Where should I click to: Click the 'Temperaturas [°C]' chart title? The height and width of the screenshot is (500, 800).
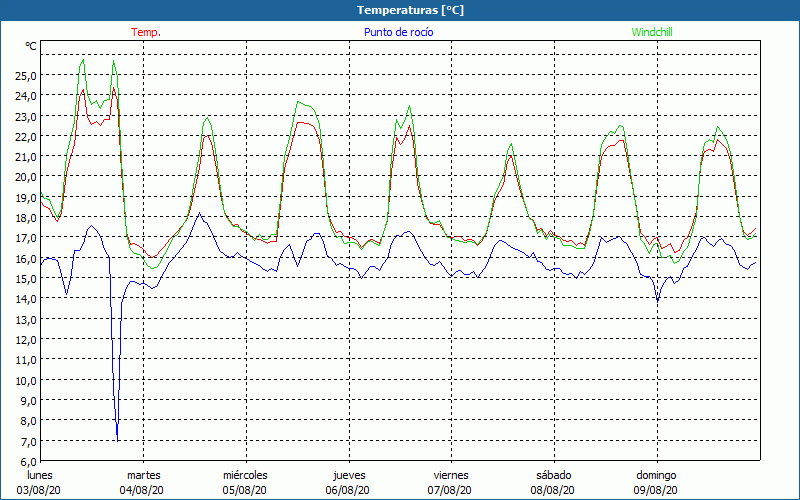[410, 10]
